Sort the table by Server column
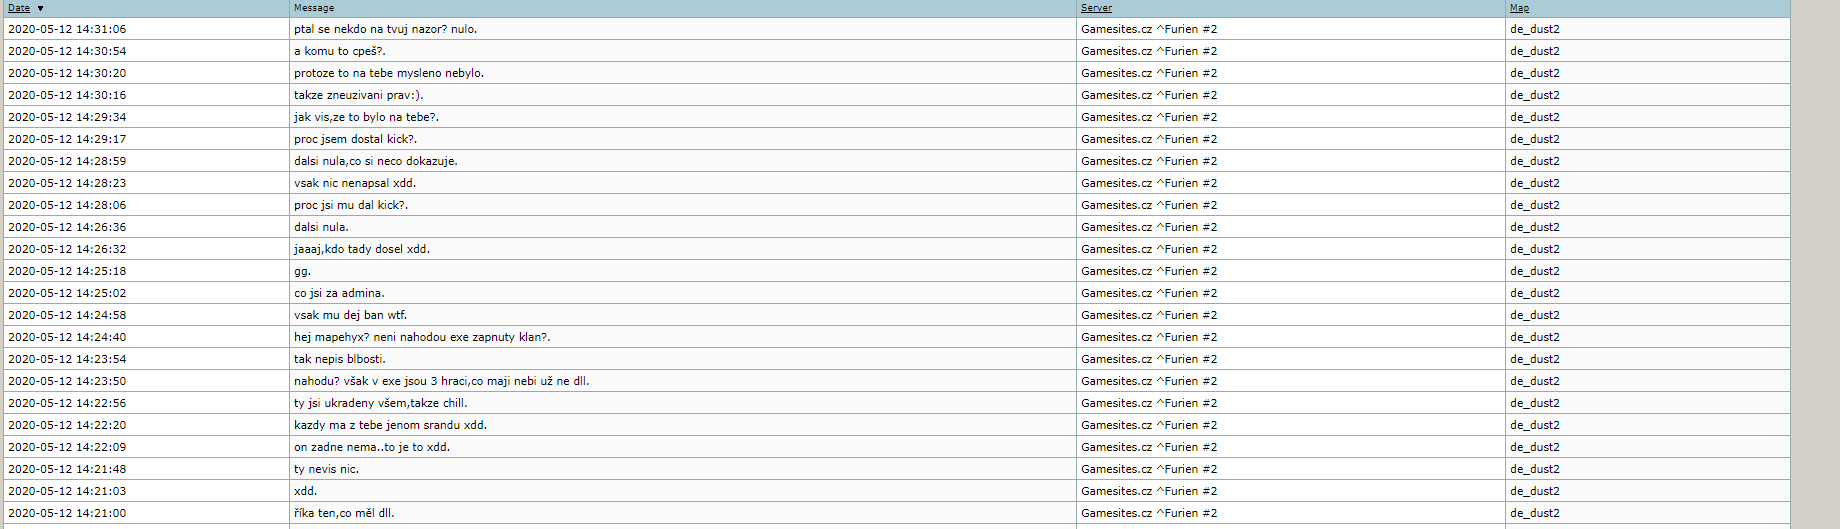This screenshot has width=1840, height=529. [1096, 8]
